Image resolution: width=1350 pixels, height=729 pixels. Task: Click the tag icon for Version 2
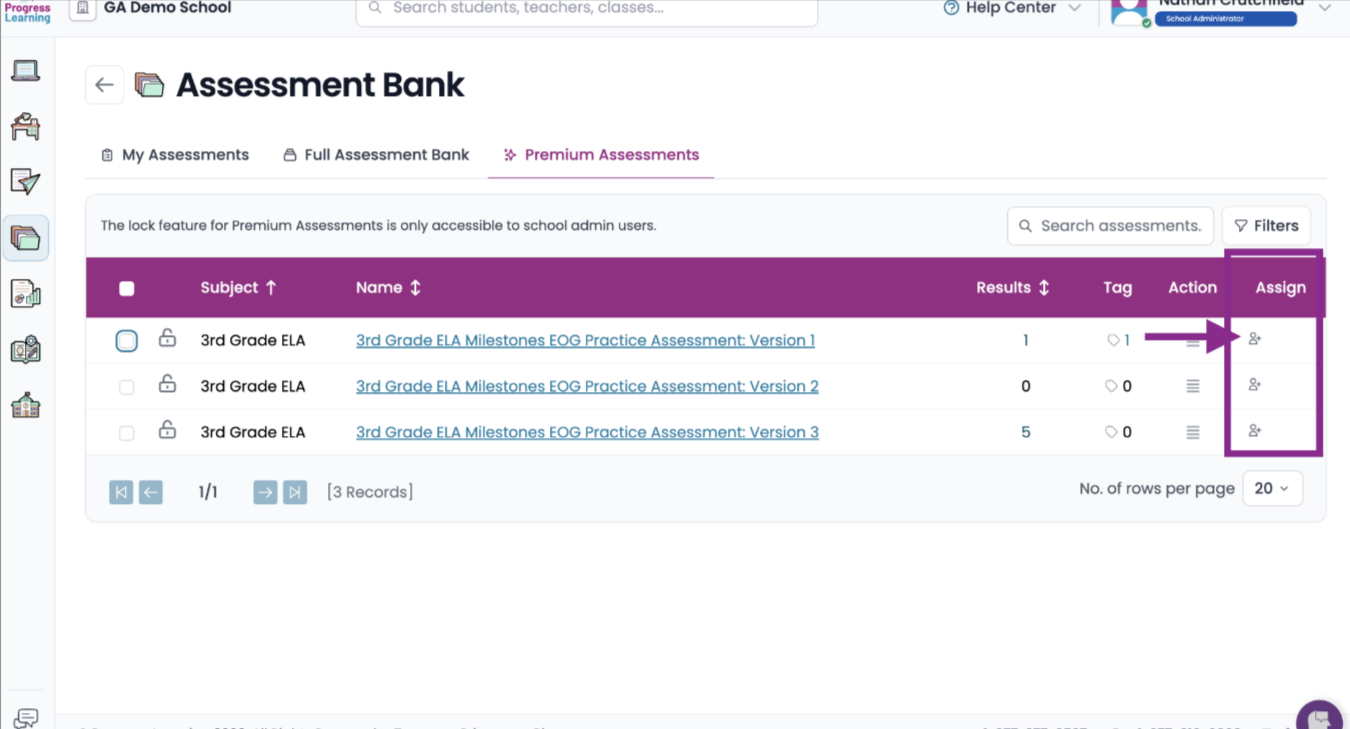1111,386
